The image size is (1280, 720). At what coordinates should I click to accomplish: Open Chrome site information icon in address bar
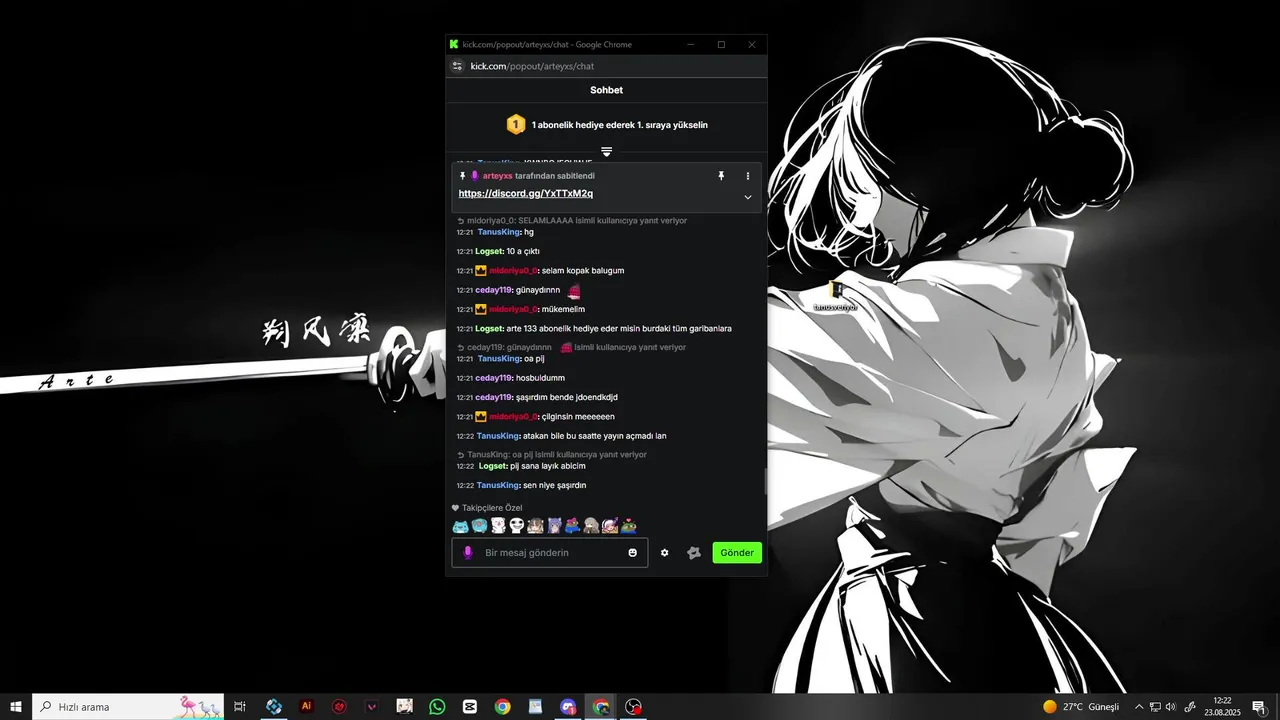(458, 66)
